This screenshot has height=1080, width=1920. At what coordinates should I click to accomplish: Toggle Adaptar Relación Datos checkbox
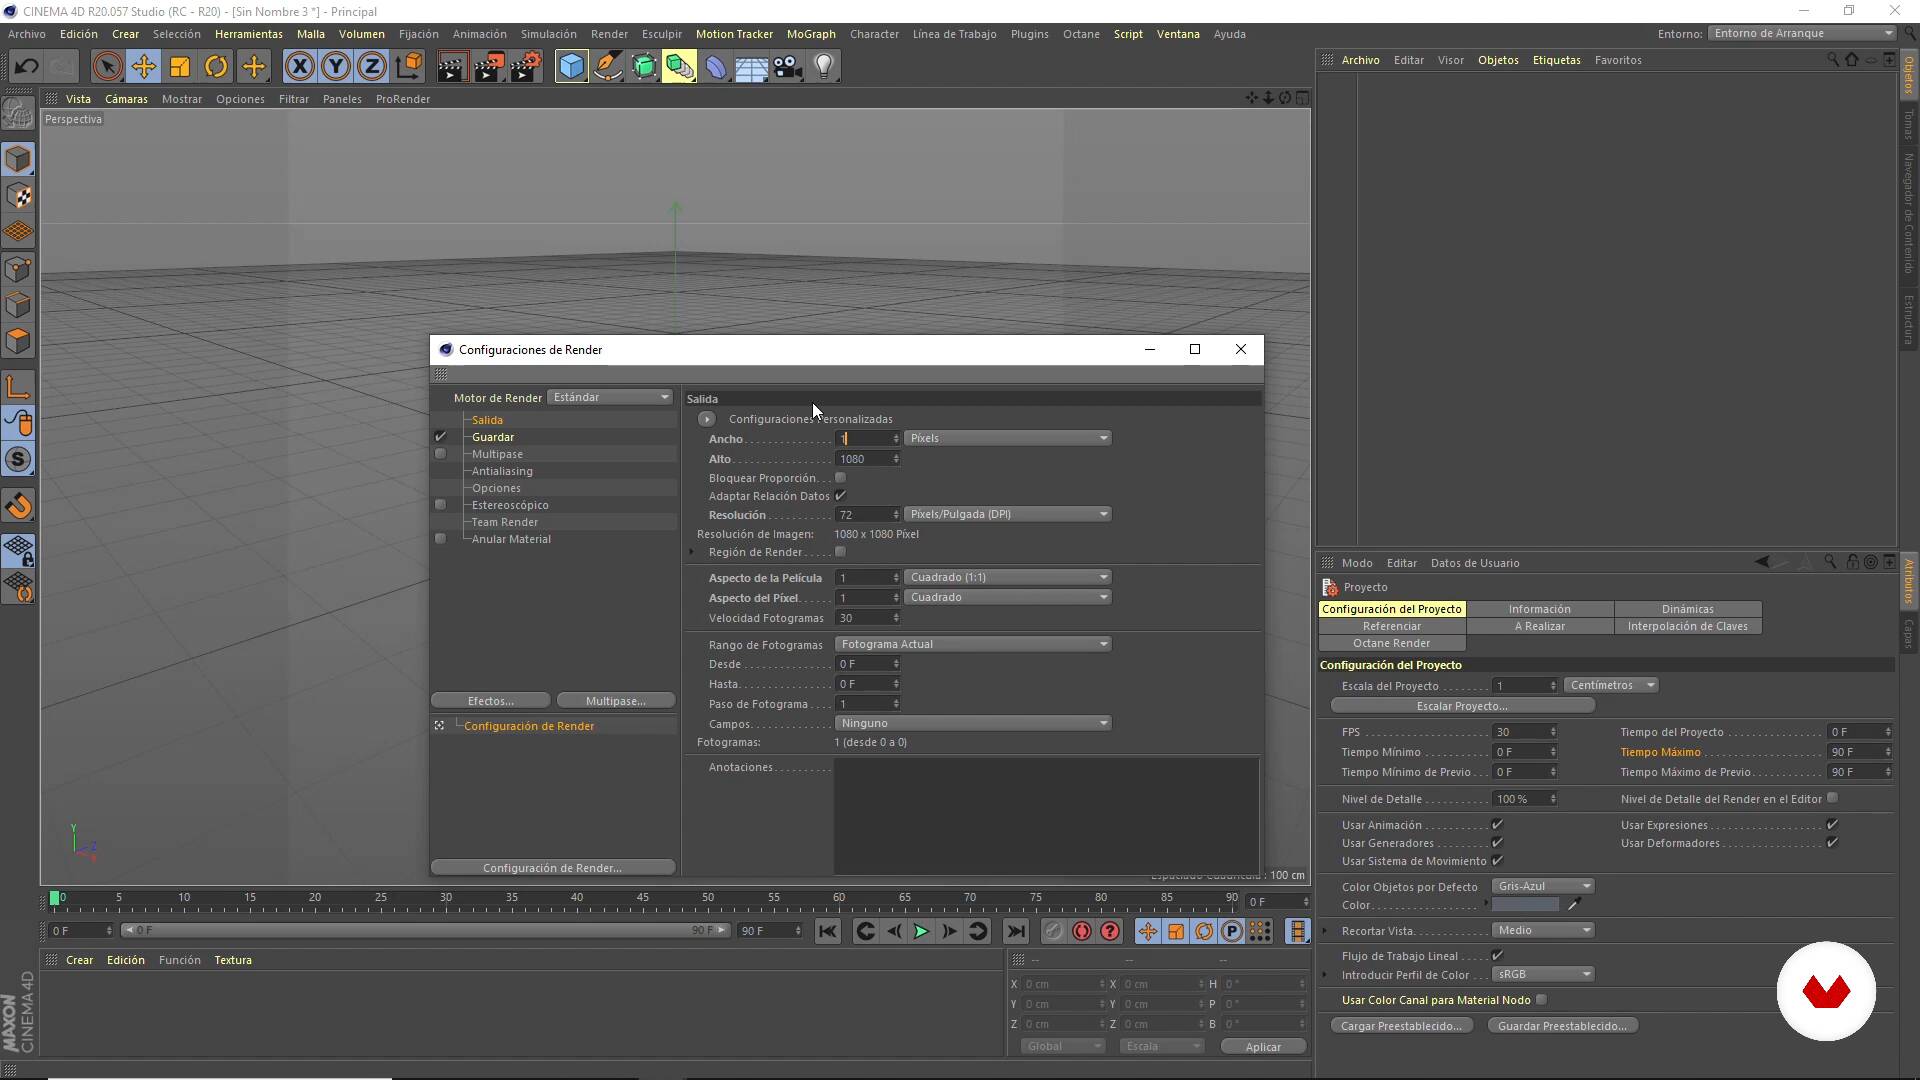pyautogui.click(x=840, y=496)
